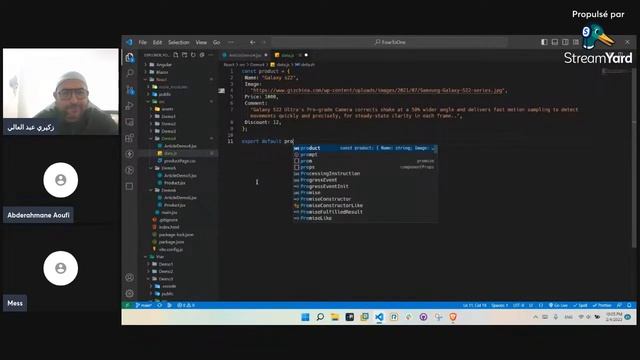Switch to the data.js editor tab

click(x=290, y=55)
